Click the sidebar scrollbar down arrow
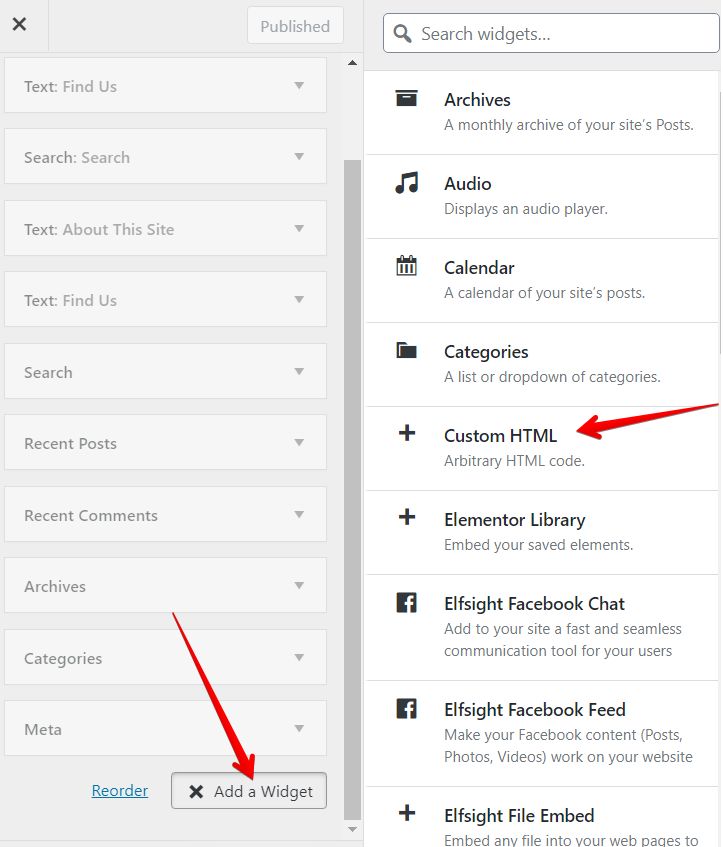Image resolution: width=723 pixels, height=847 pixels. coord(351,829)
